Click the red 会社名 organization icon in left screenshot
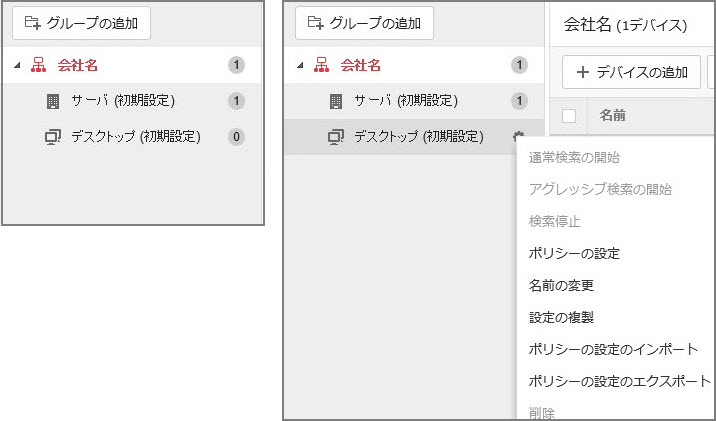Image resolution: width=716 pixels, height=421 pixels. pos(41,66)
